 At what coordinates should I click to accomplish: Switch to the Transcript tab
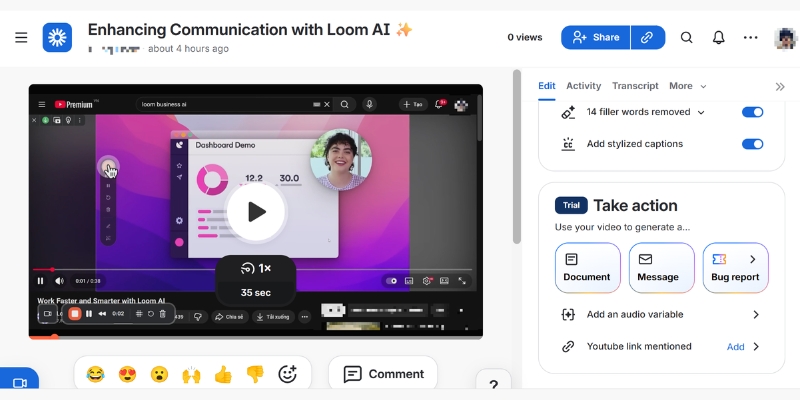[635, 86]
